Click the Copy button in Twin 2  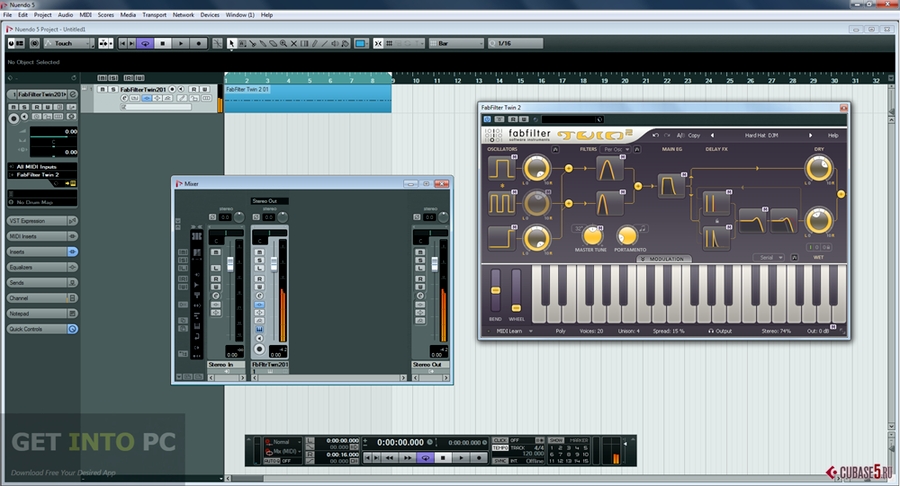(694, 135)
